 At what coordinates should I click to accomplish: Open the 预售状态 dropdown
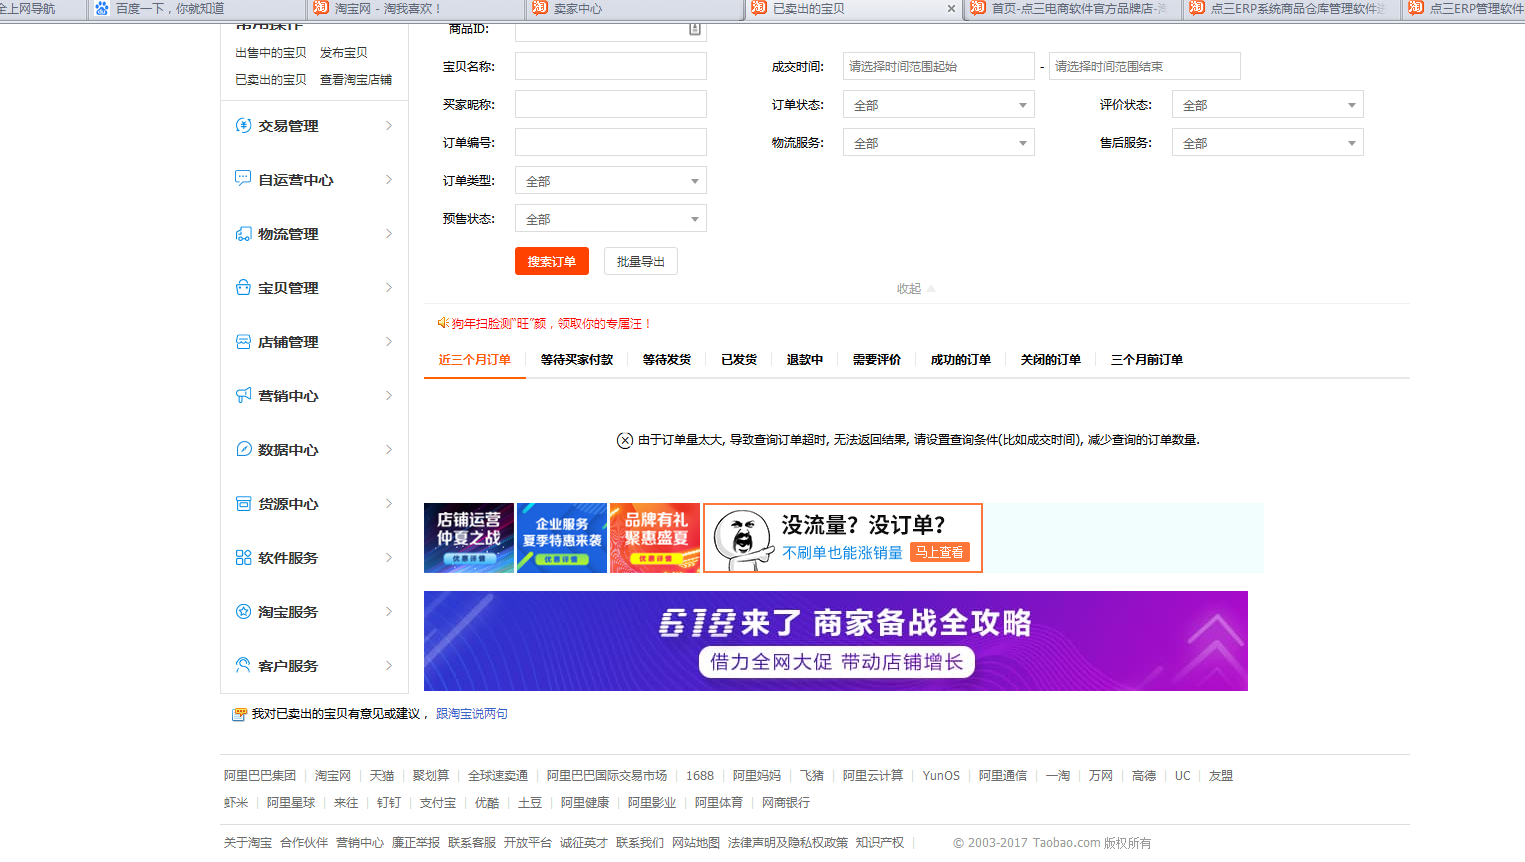611,219
